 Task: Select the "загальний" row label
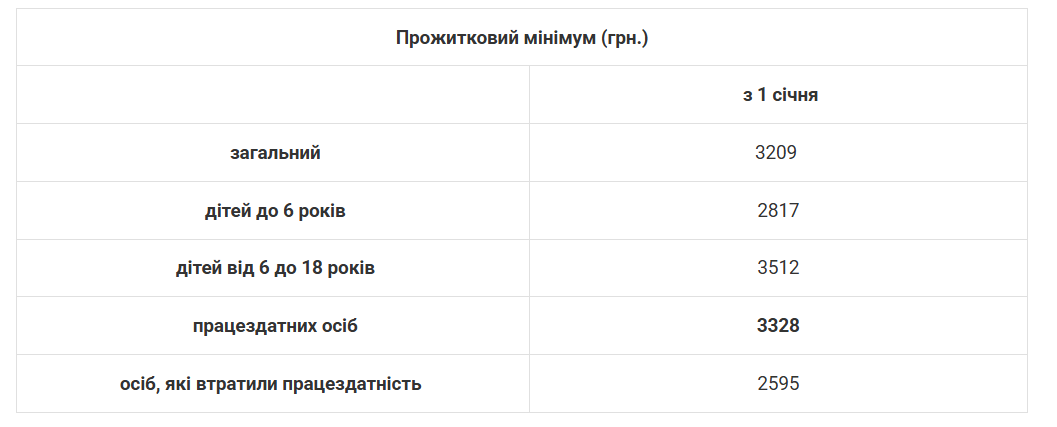coord(274,153)
